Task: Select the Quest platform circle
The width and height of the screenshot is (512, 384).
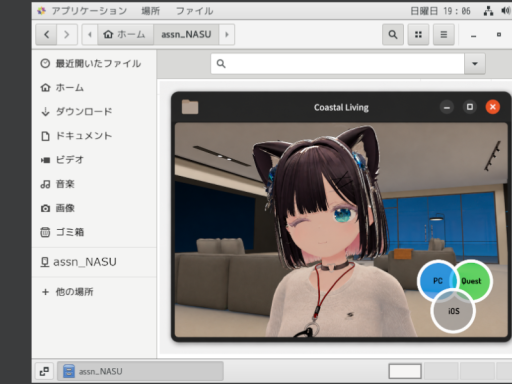Action: (472, 281)
